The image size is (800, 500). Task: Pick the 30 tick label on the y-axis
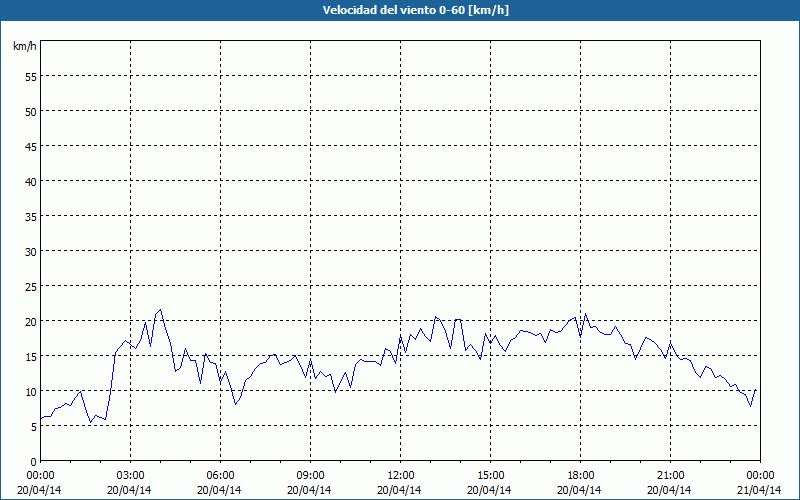click(x=31, y=252)
